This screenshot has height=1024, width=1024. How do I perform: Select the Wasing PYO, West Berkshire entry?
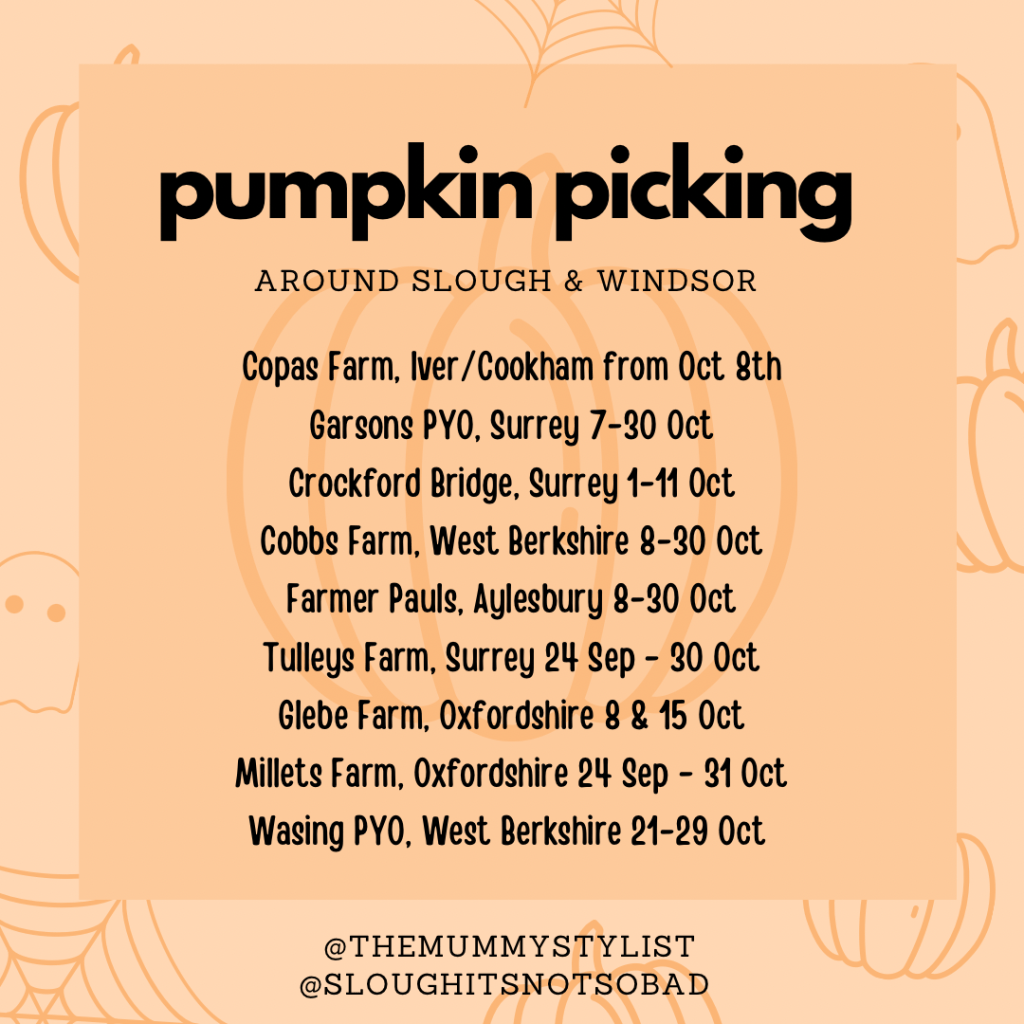pyautogui.click(x=507, y=832)
